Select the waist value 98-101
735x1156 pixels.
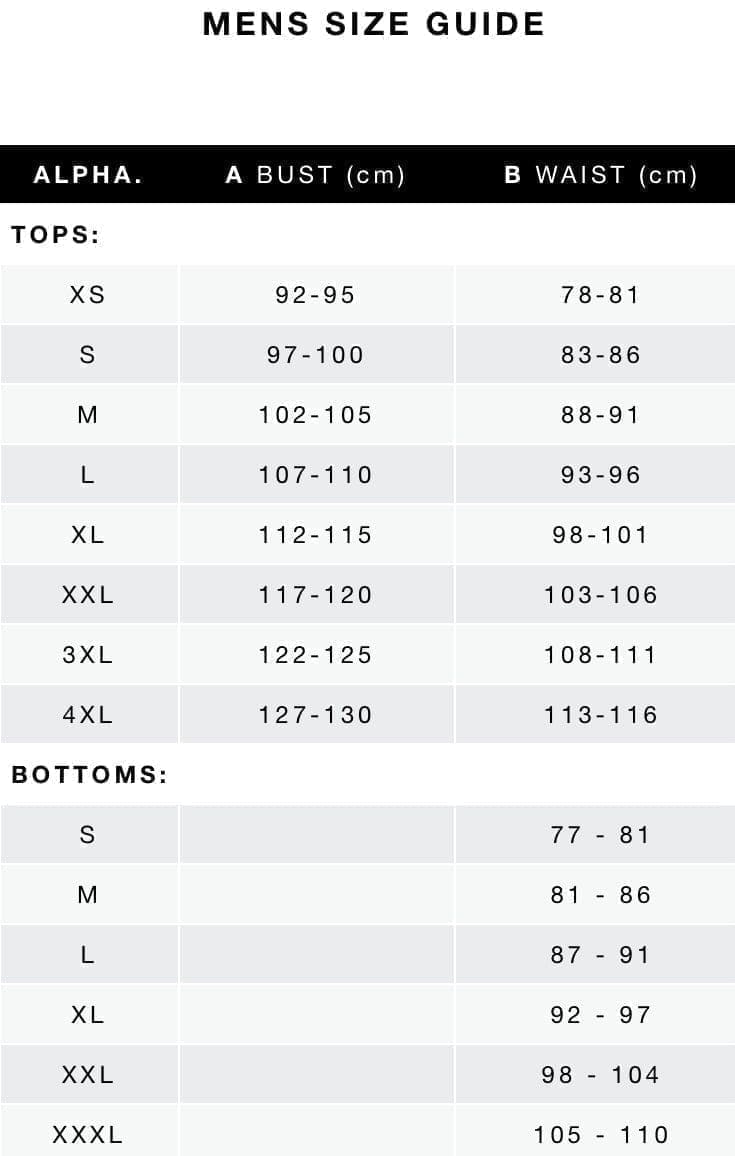(600, 535)
